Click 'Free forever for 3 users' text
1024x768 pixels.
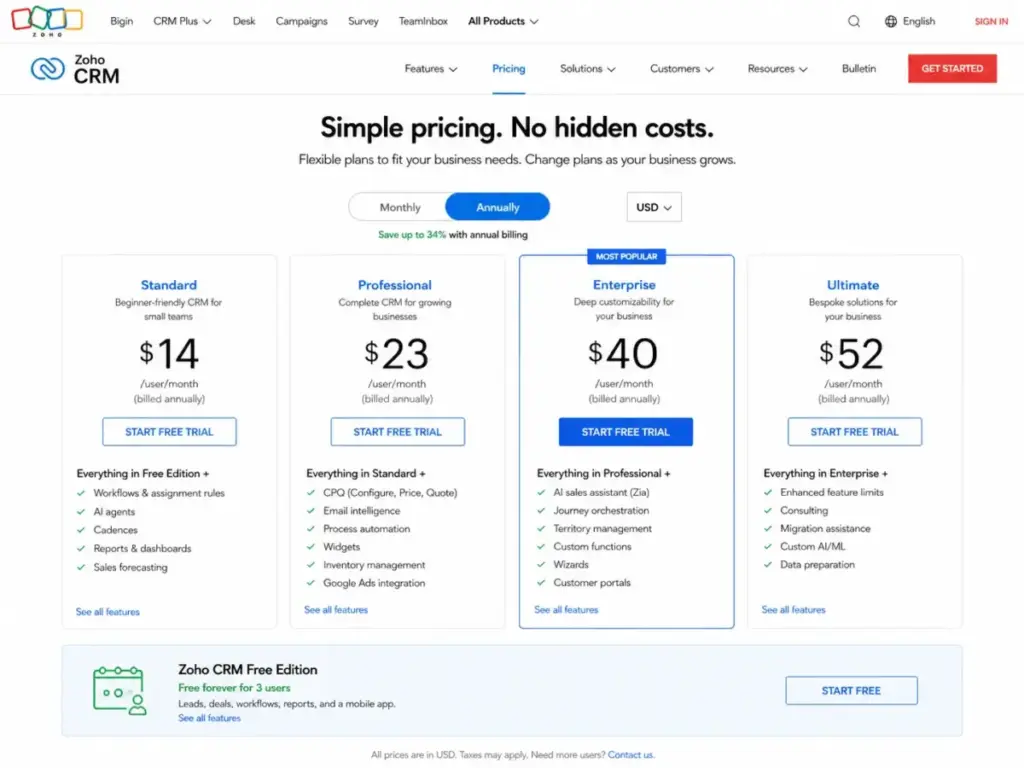tap(234, 688)
